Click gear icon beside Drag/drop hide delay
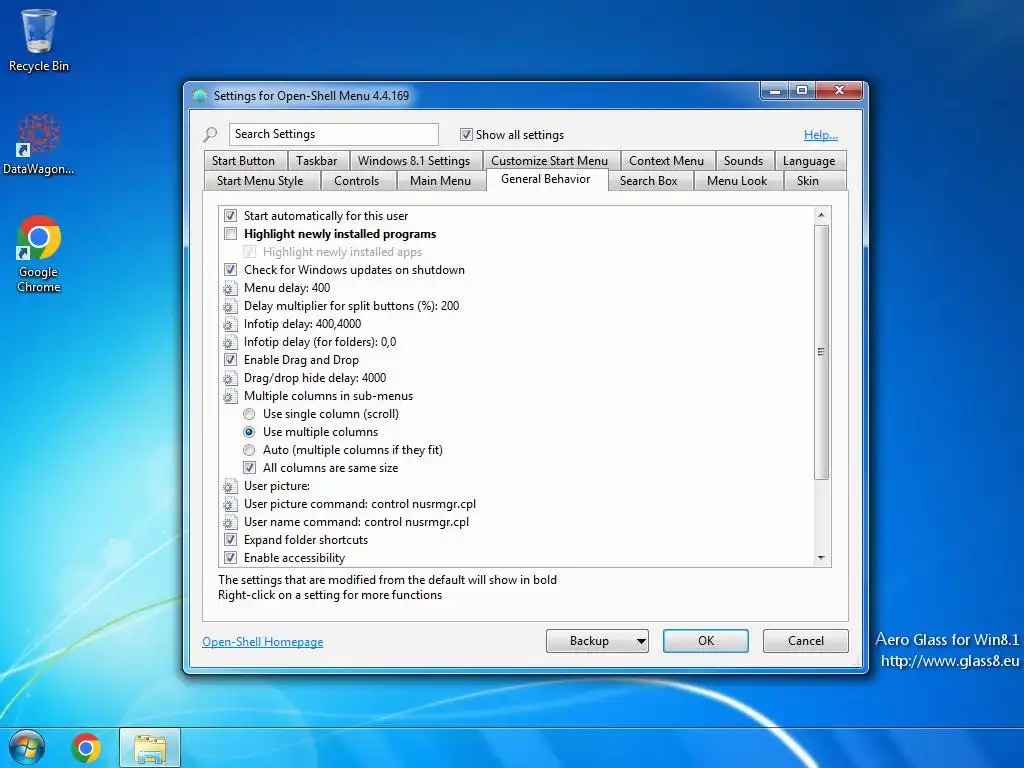The image size is (1024, 768). click(230, 378)
